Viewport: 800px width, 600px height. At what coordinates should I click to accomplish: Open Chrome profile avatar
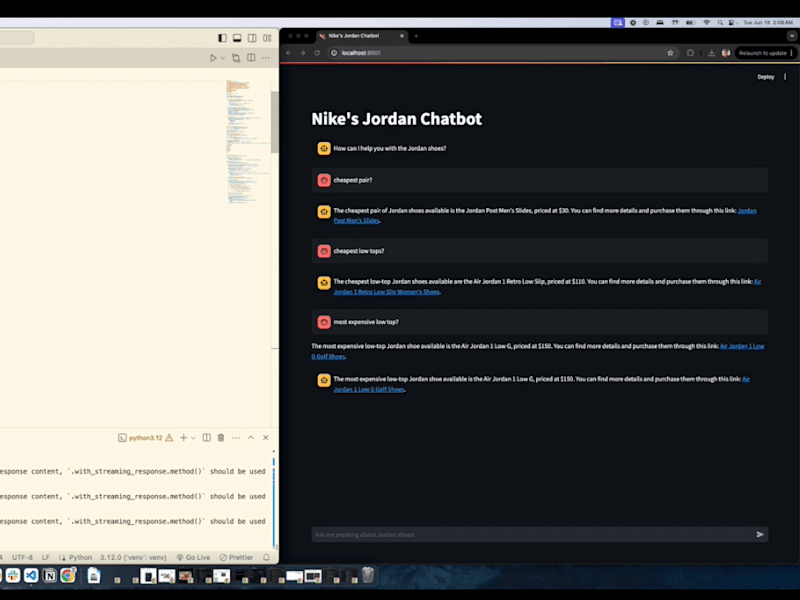[726, 53]
